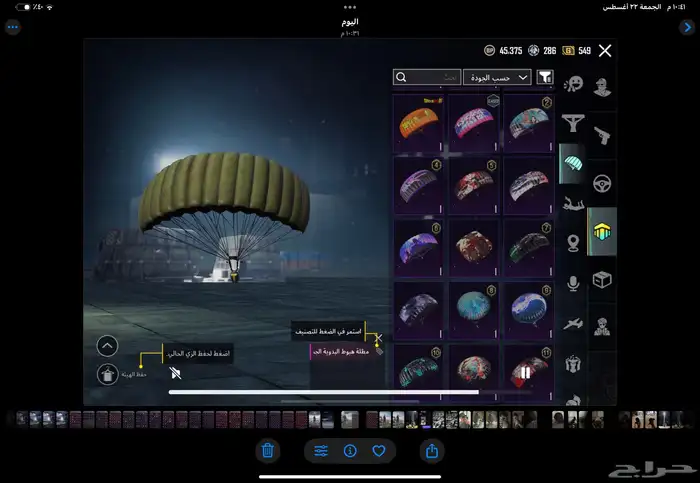The image size is (700, 483).
Task: Focus the inventory search field
Action: tap(427, 77)
